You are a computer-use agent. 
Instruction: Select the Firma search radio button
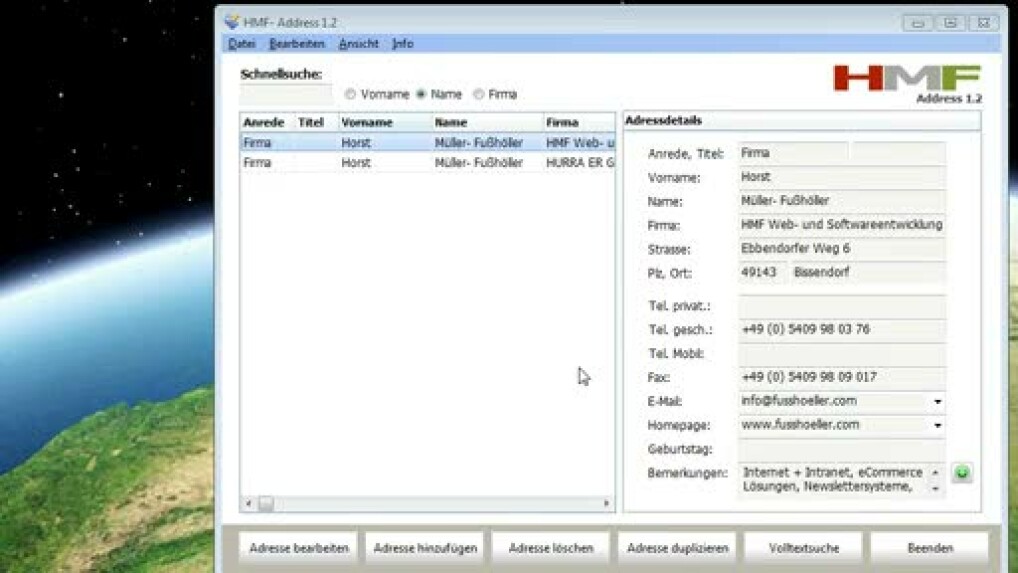[x=479, y=94]
